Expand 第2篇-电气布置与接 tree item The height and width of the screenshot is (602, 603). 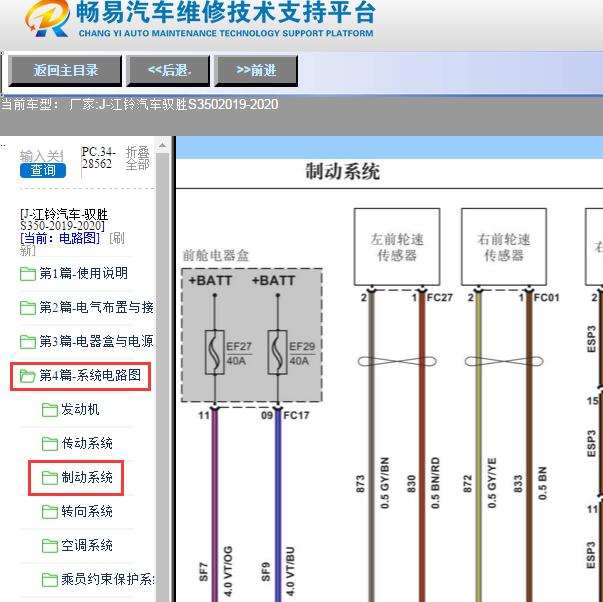click(x=96, y=307)
